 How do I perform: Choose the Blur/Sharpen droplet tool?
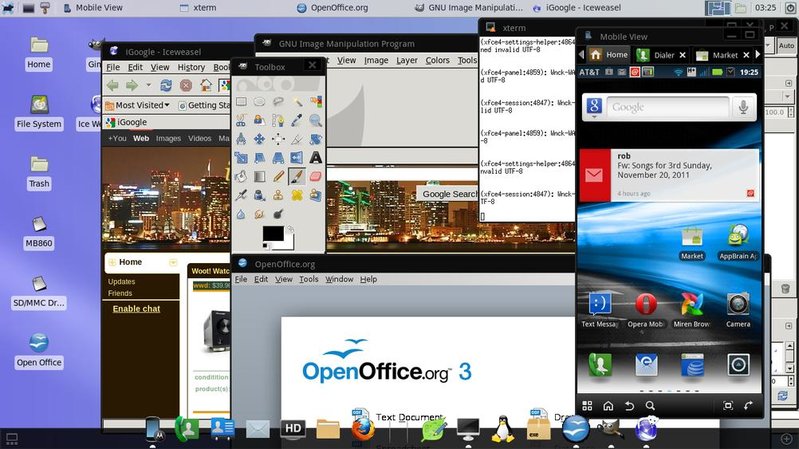pos(241,214)
